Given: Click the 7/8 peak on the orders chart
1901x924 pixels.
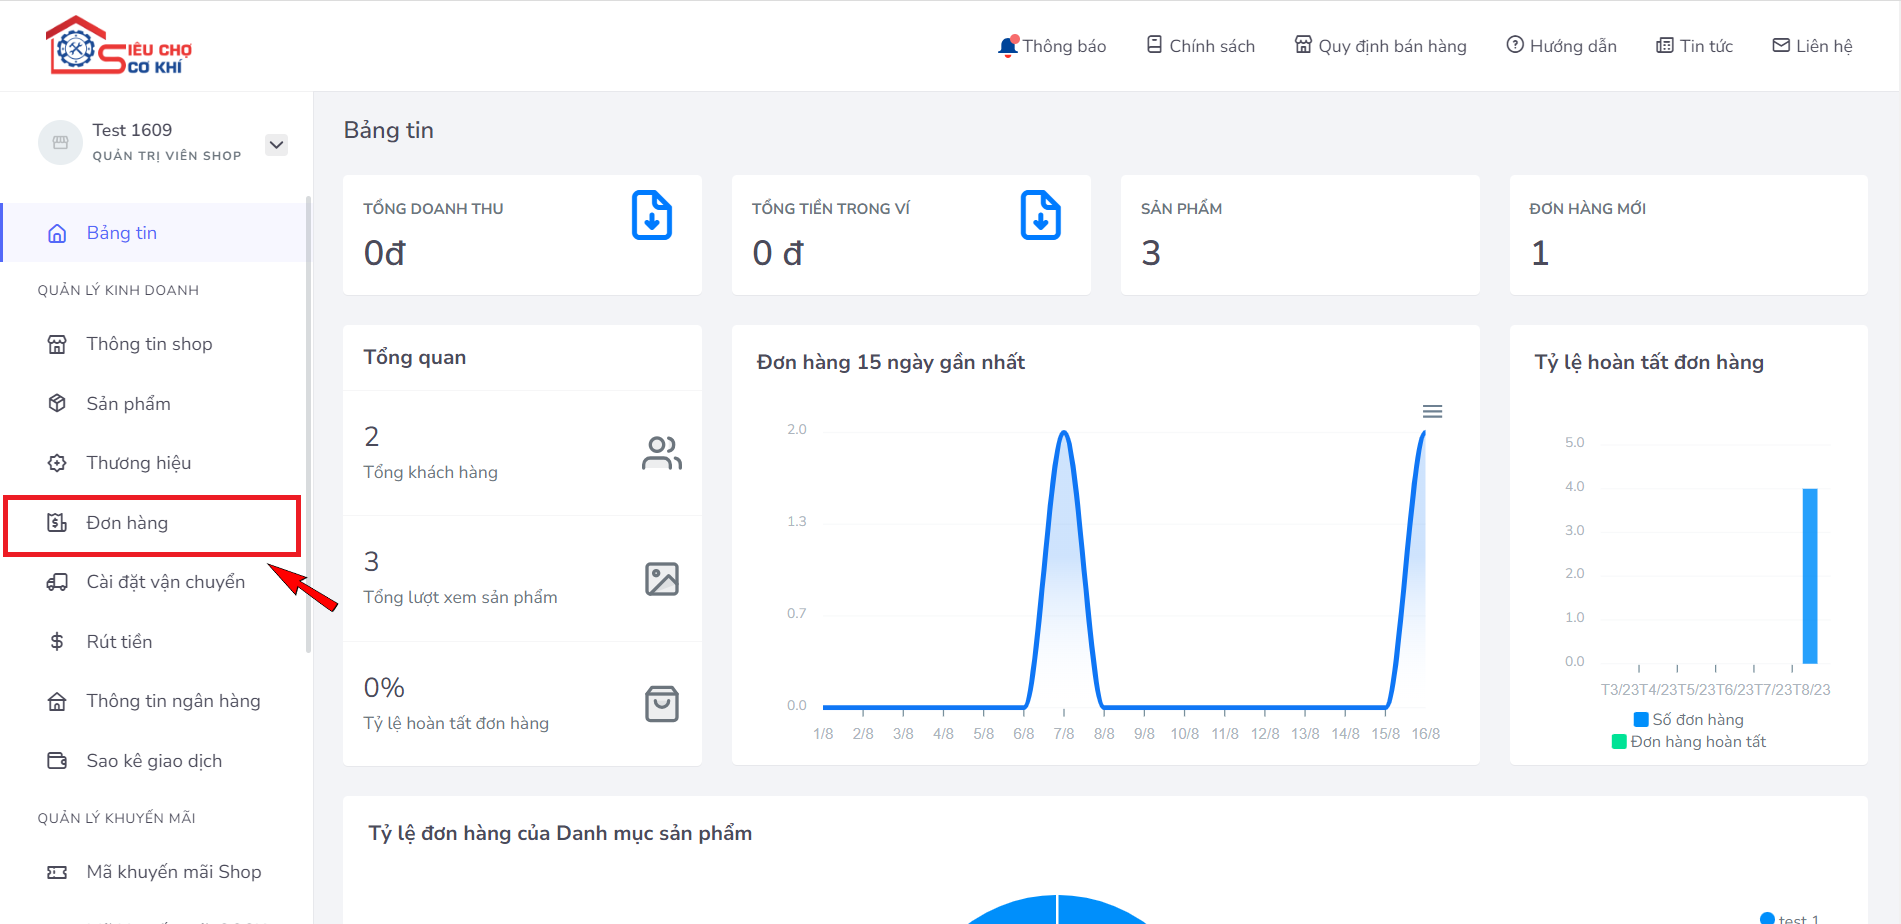Looking at the screenshot, I should [1064, 434].
